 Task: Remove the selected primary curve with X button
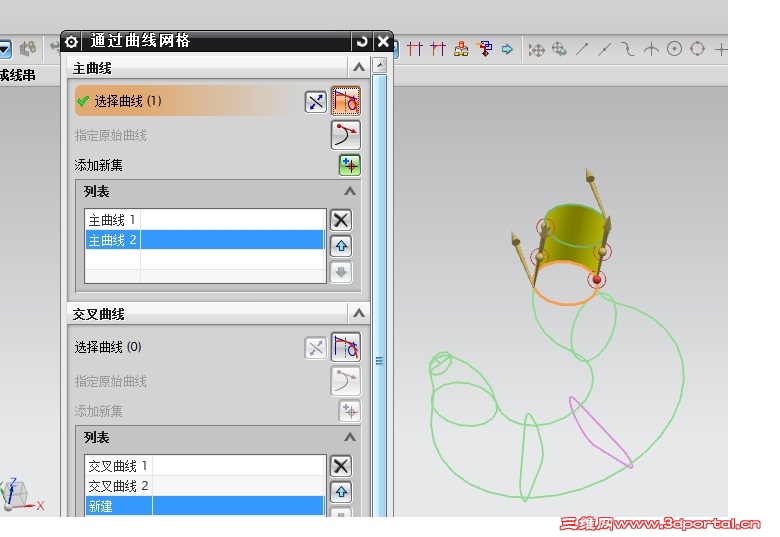click(x=341, y=220)
